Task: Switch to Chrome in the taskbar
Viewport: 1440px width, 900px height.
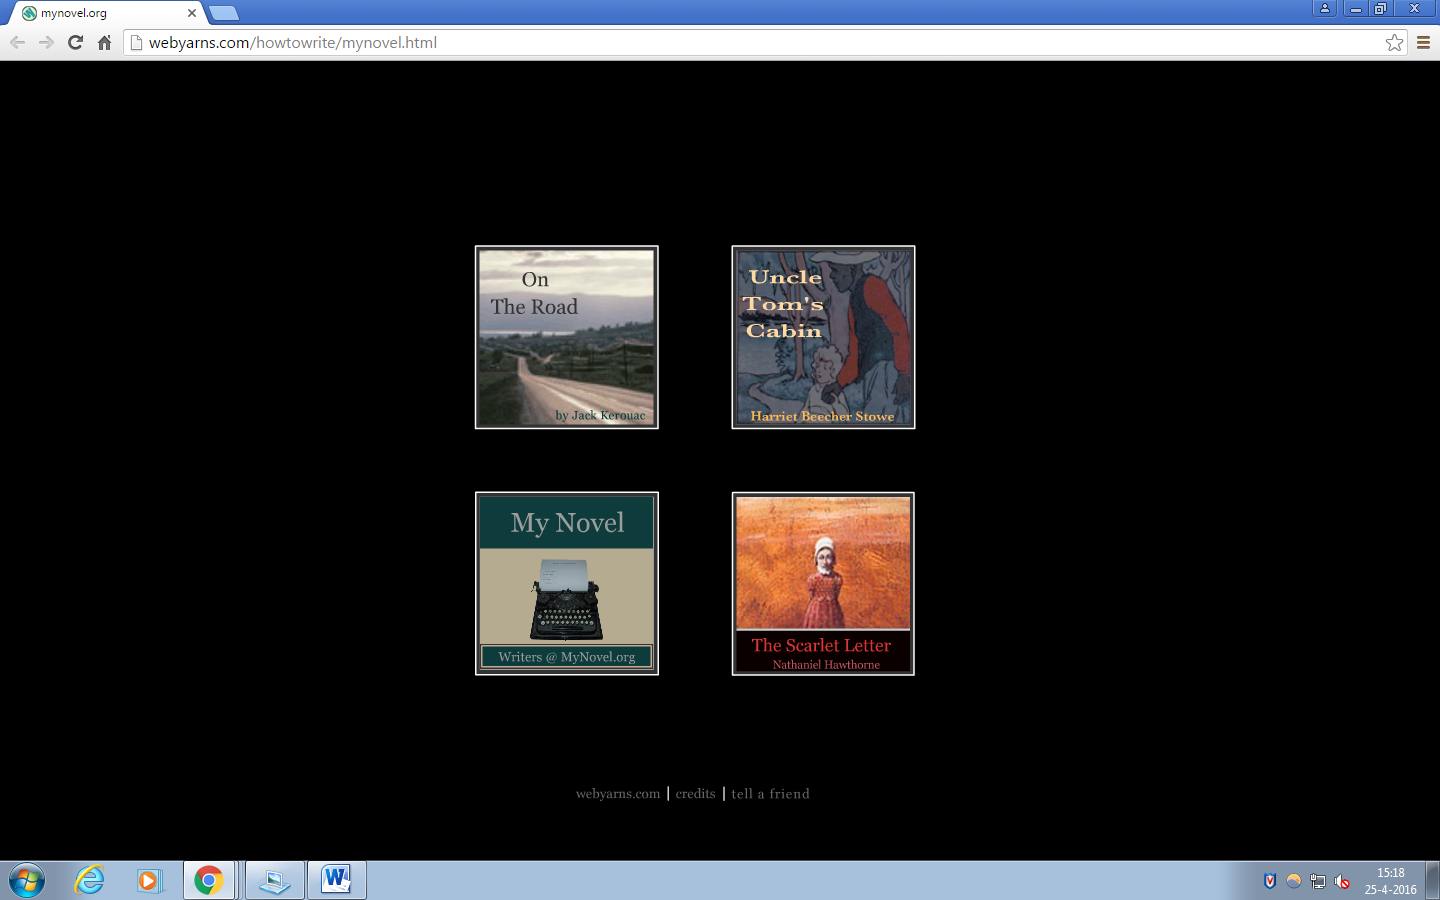Action: [208, 880]
